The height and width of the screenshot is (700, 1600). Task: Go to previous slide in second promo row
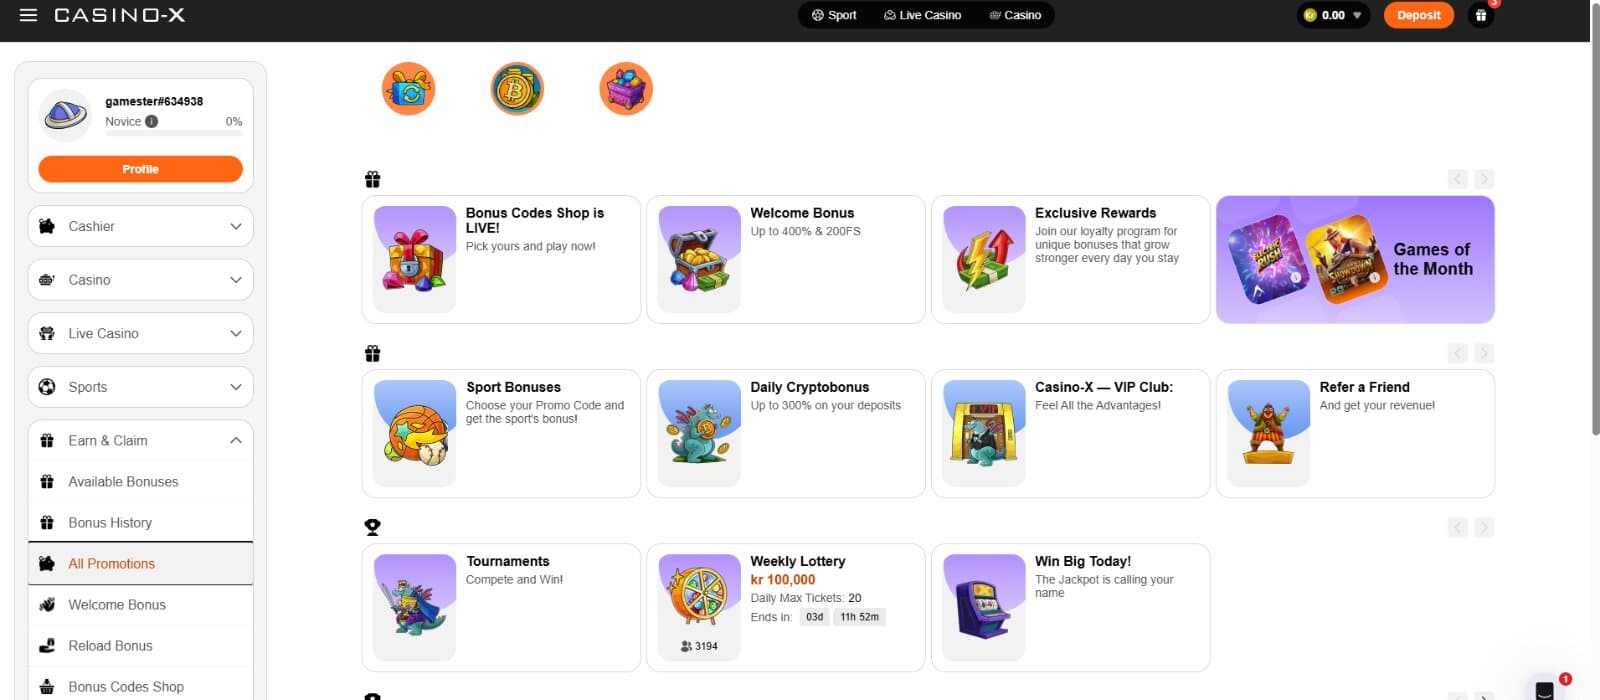(x=1458, y=353)
